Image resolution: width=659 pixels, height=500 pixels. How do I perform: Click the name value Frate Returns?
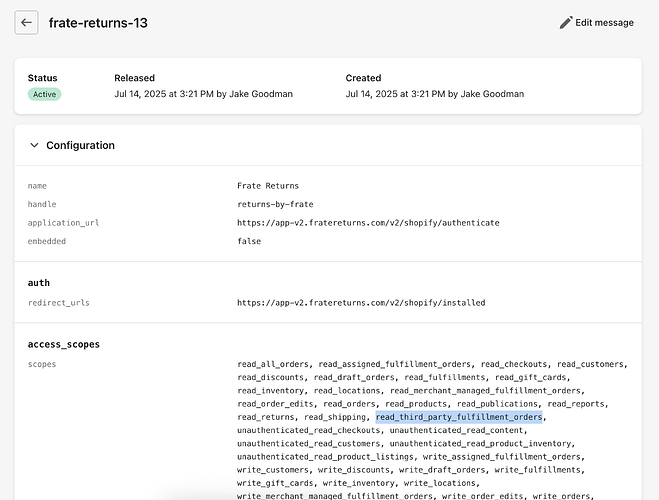click(x=268, y=186)
